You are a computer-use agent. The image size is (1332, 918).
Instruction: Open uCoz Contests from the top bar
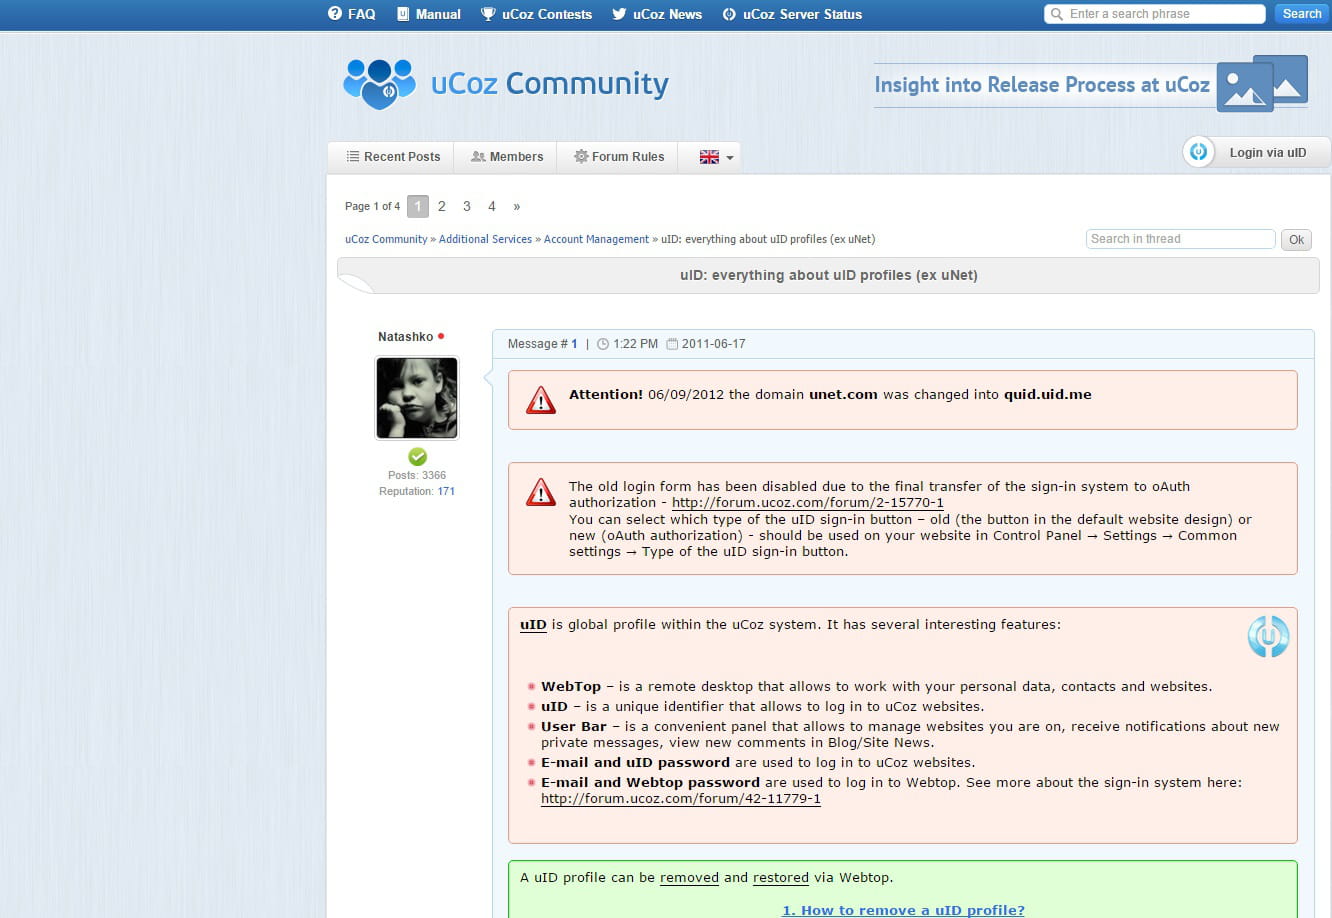(536, 14)
